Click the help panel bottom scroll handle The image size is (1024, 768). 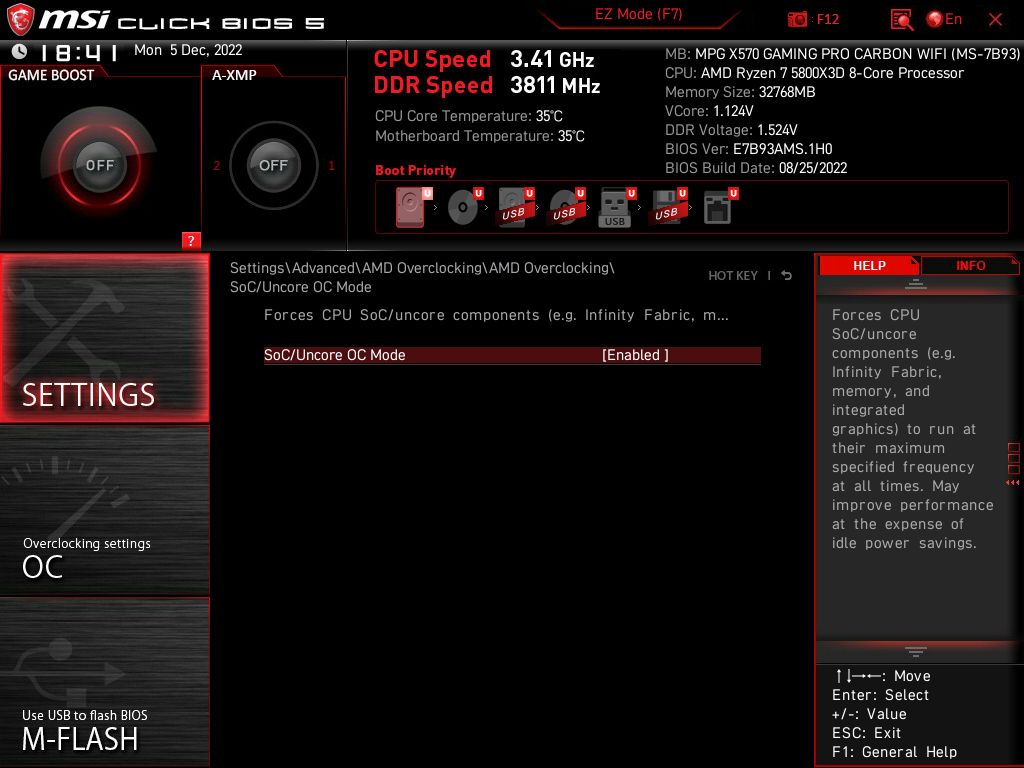916,651
